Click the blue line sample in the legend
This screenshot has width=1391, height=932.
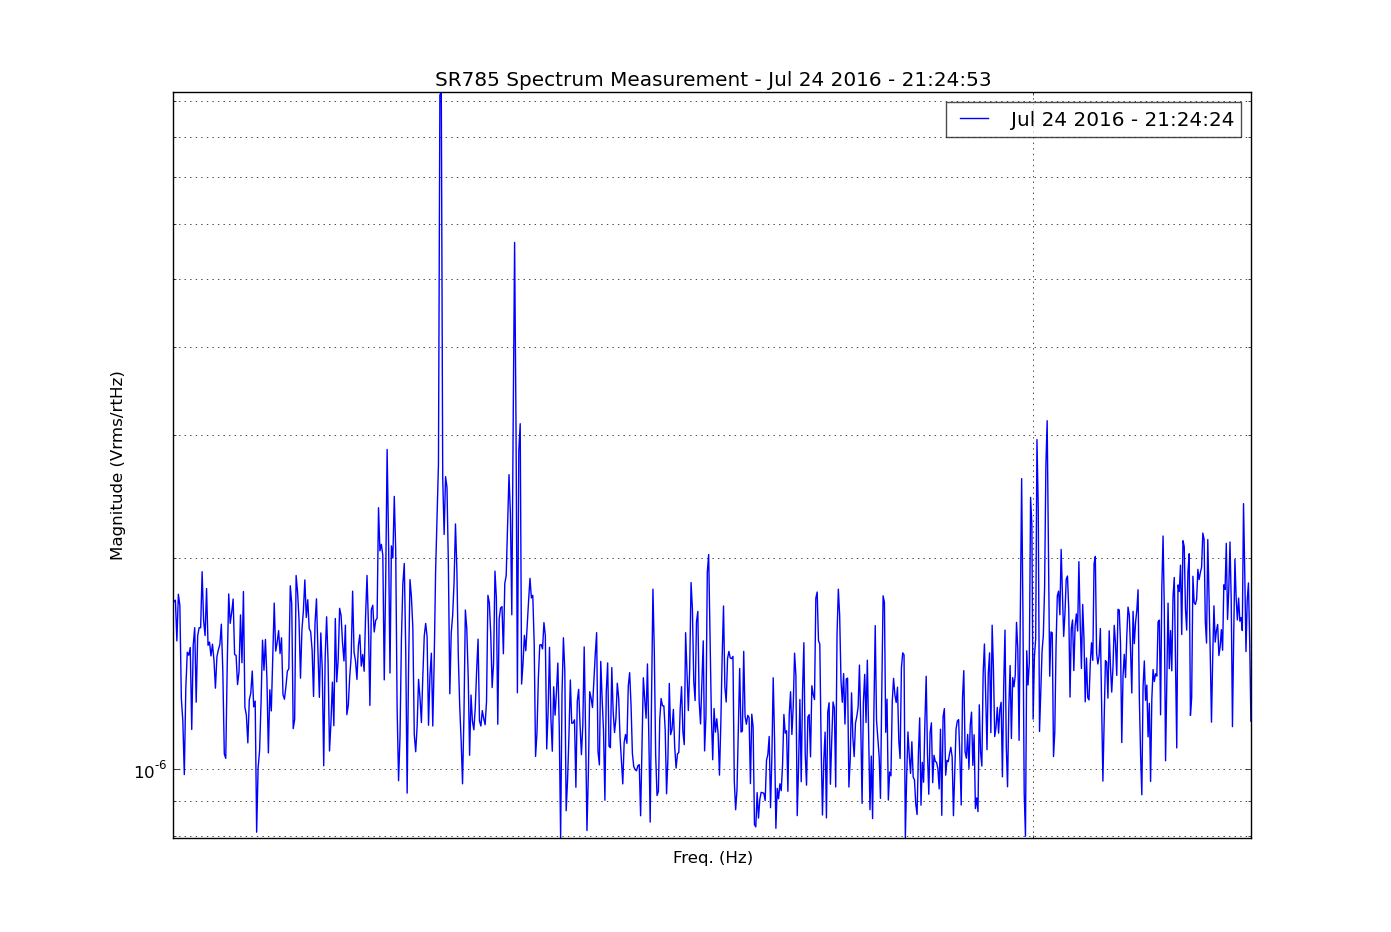click(x=974, y=120)
